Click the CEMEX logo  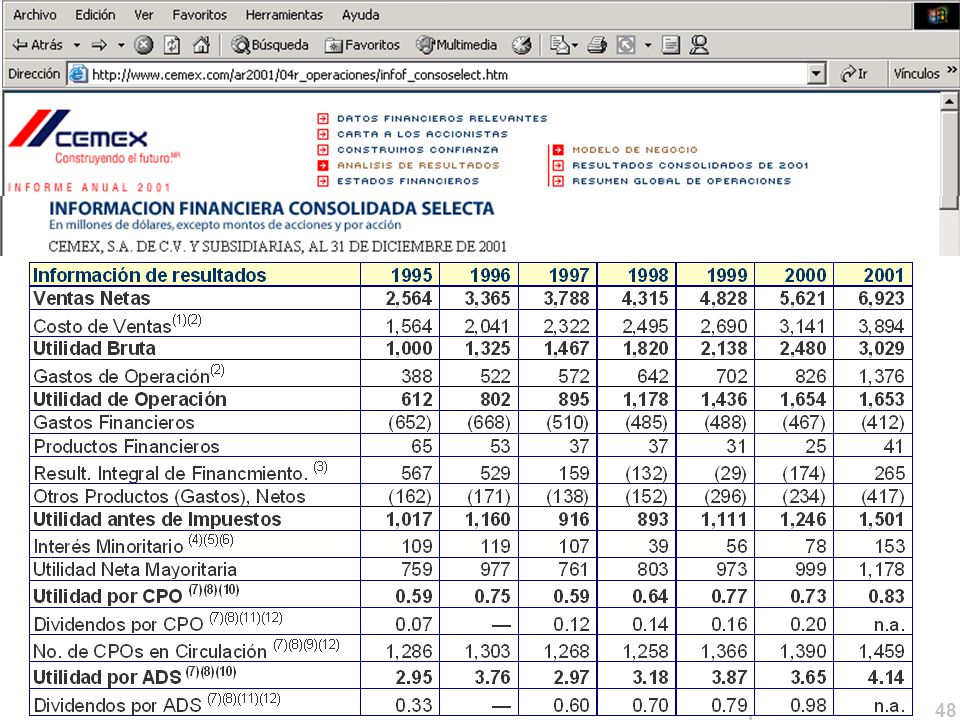78,129
